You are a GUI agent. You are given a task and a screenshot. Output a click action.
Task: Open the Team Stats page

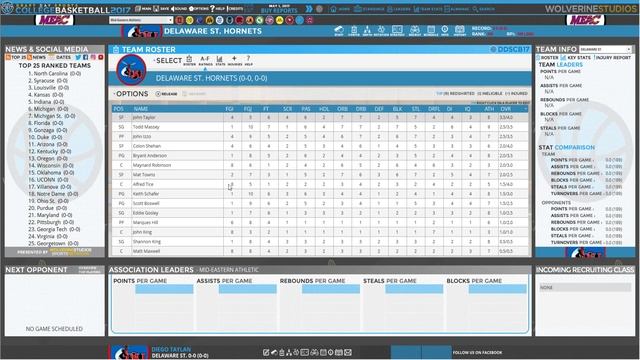click(428, 9)
